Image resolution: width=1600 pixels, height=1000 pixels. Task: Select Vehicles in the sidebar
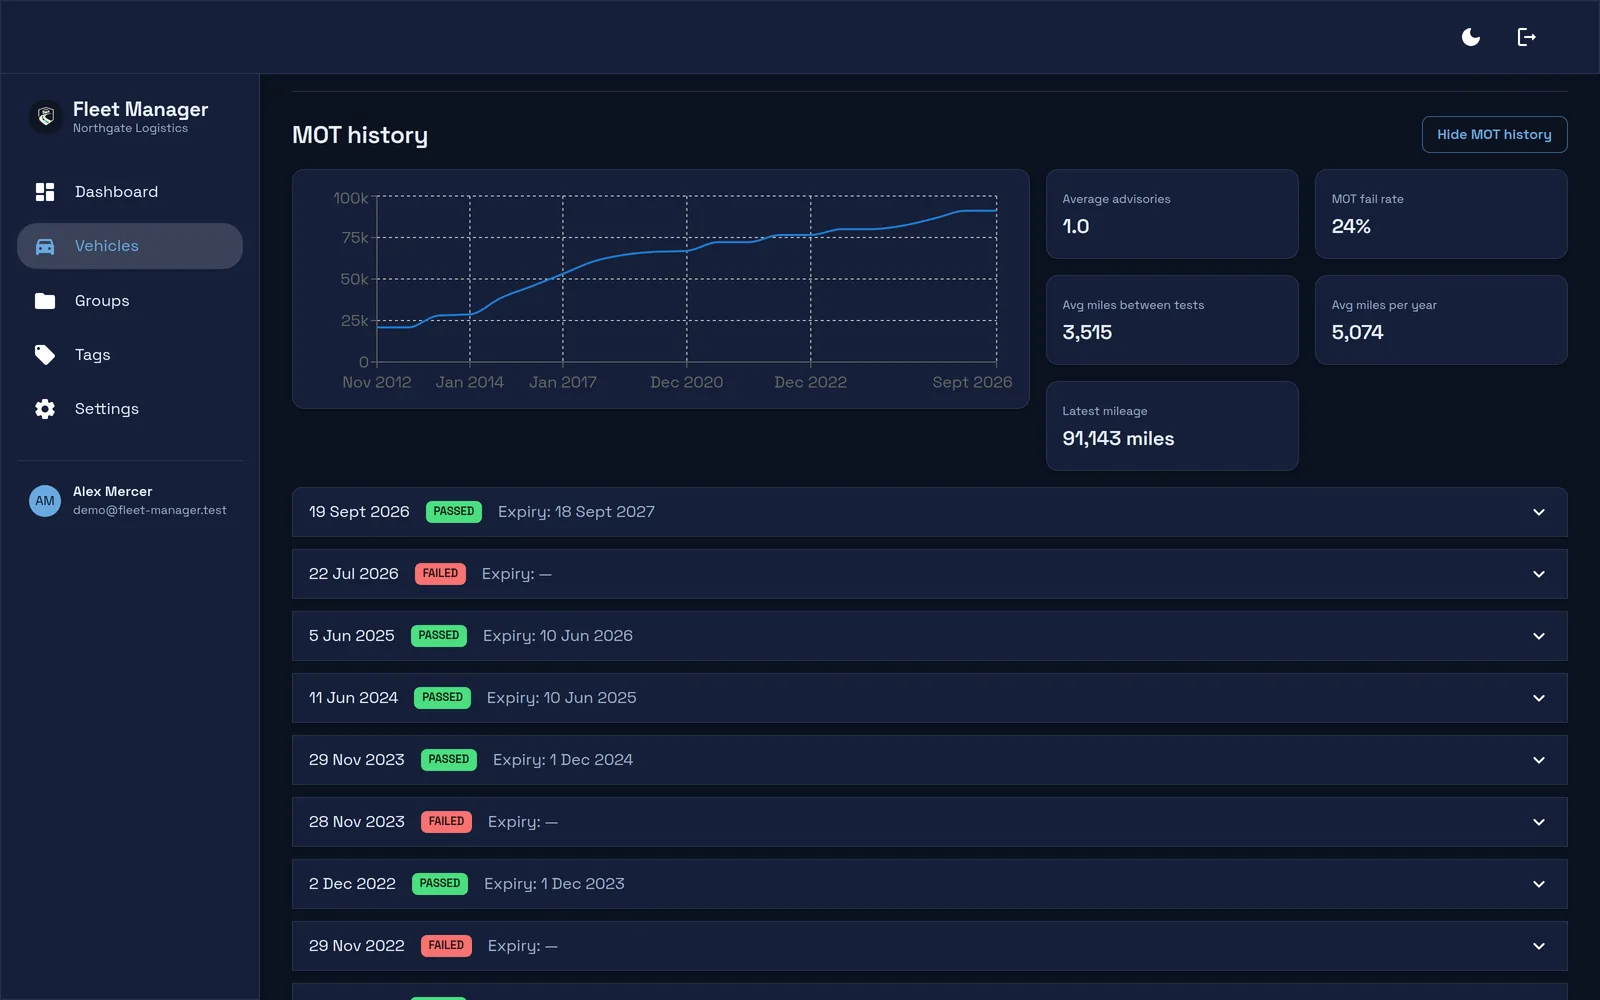[x=130, y=246]
